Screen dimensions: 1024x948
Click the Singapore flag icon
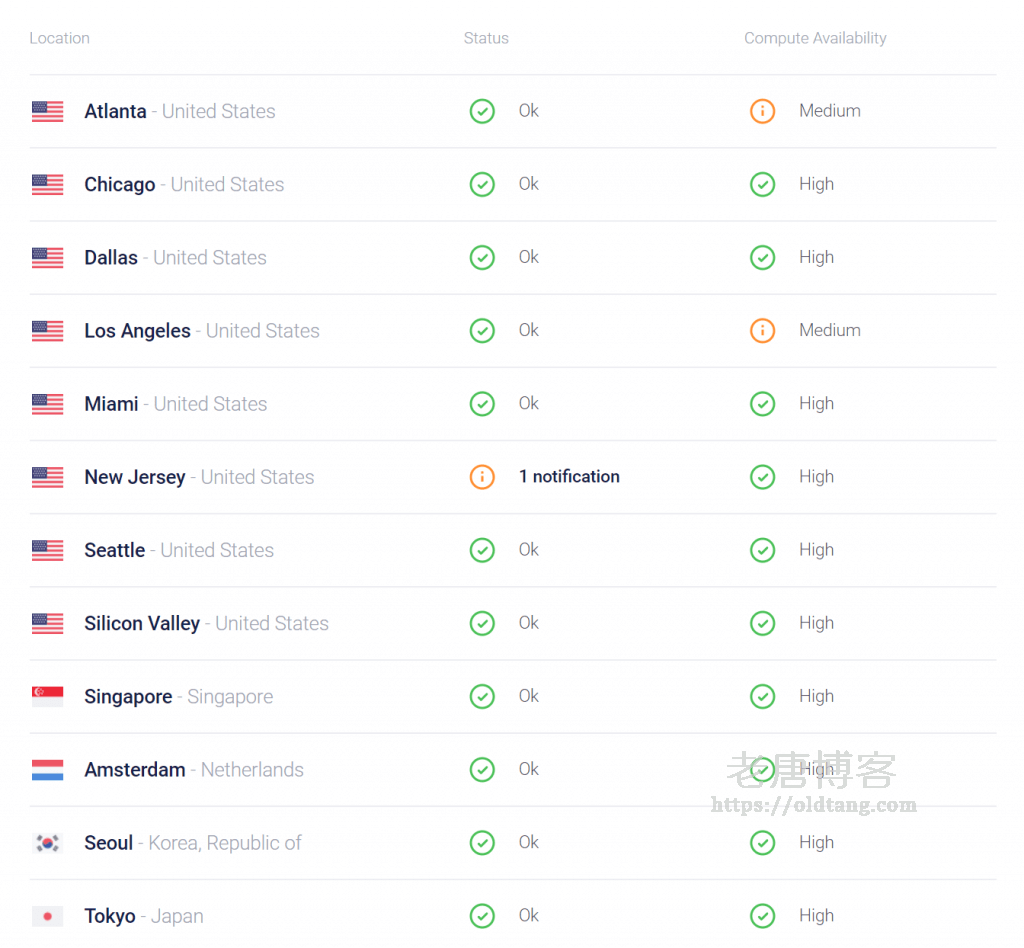(x=47, y=697)
